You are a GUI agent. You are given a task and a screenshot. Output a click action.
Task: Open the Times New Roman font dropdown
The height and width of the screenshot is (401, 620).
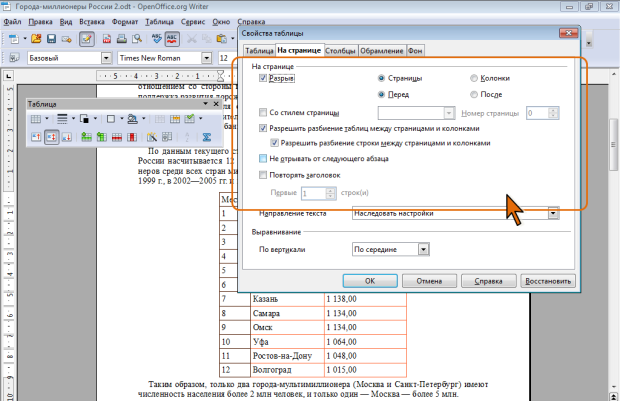(207, 58)
